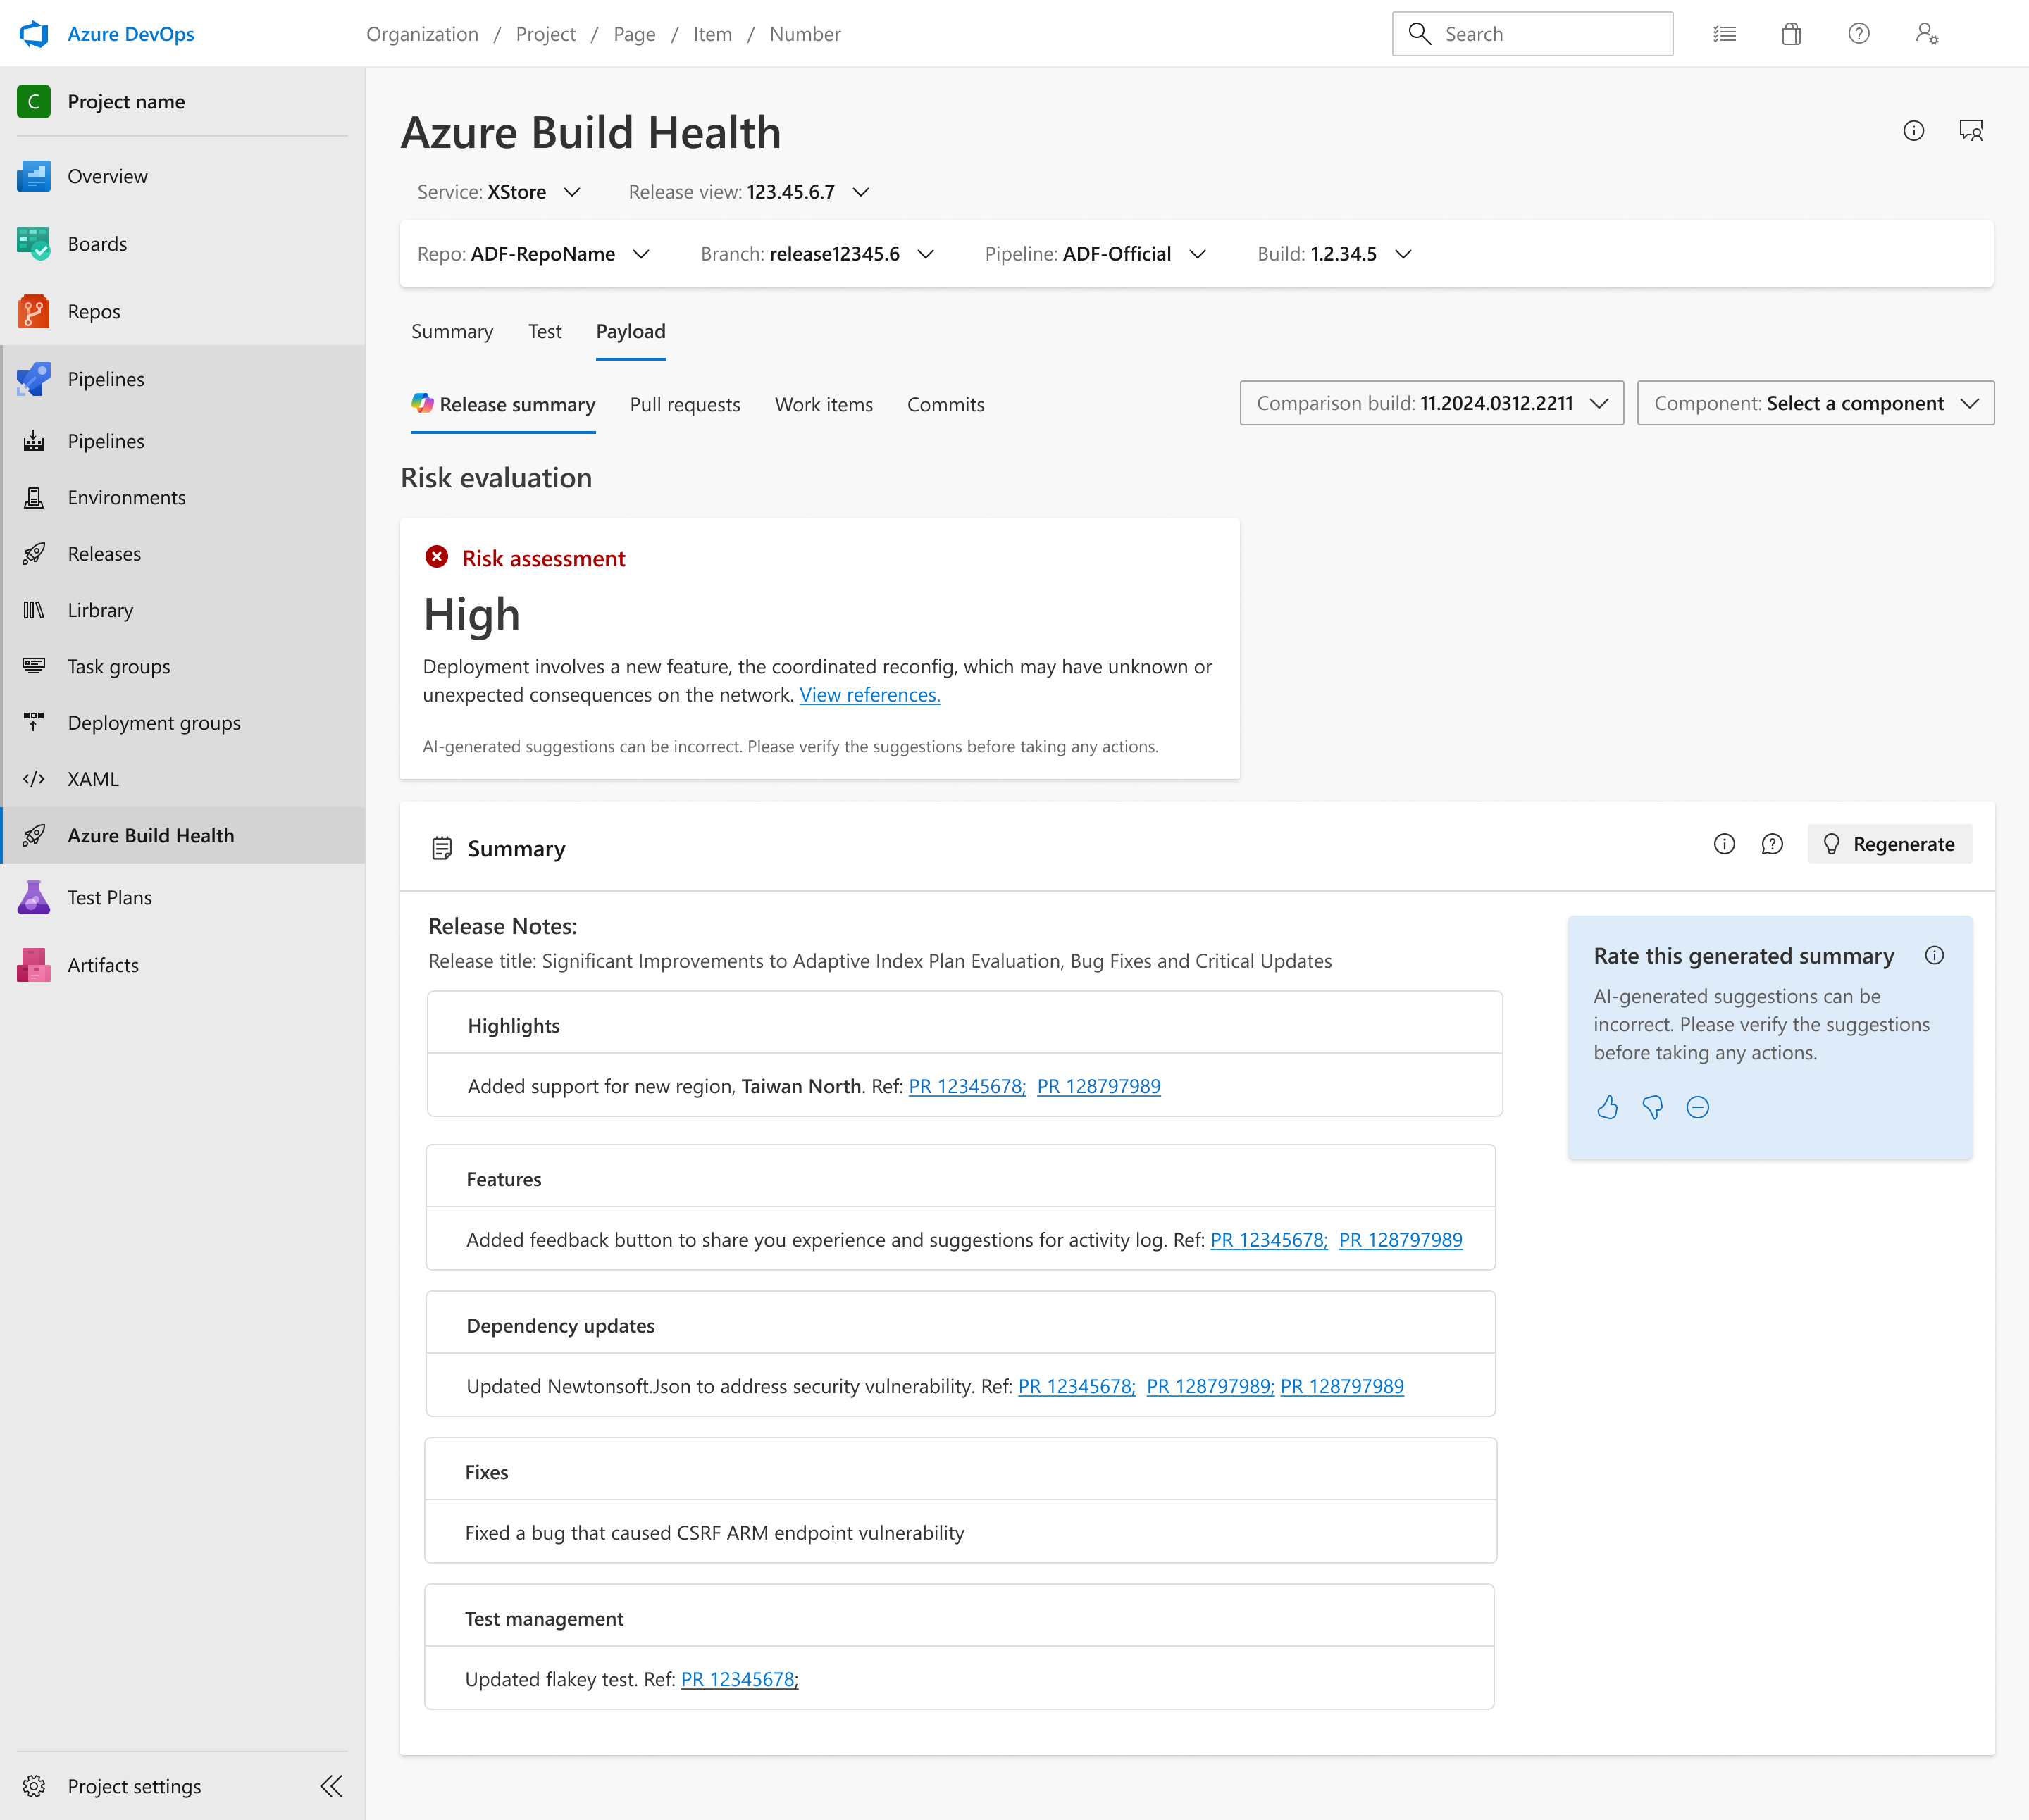Click the help question mark icon in header
Viewport: 2029px width, 1820px height.
(x=1859, y=34)
